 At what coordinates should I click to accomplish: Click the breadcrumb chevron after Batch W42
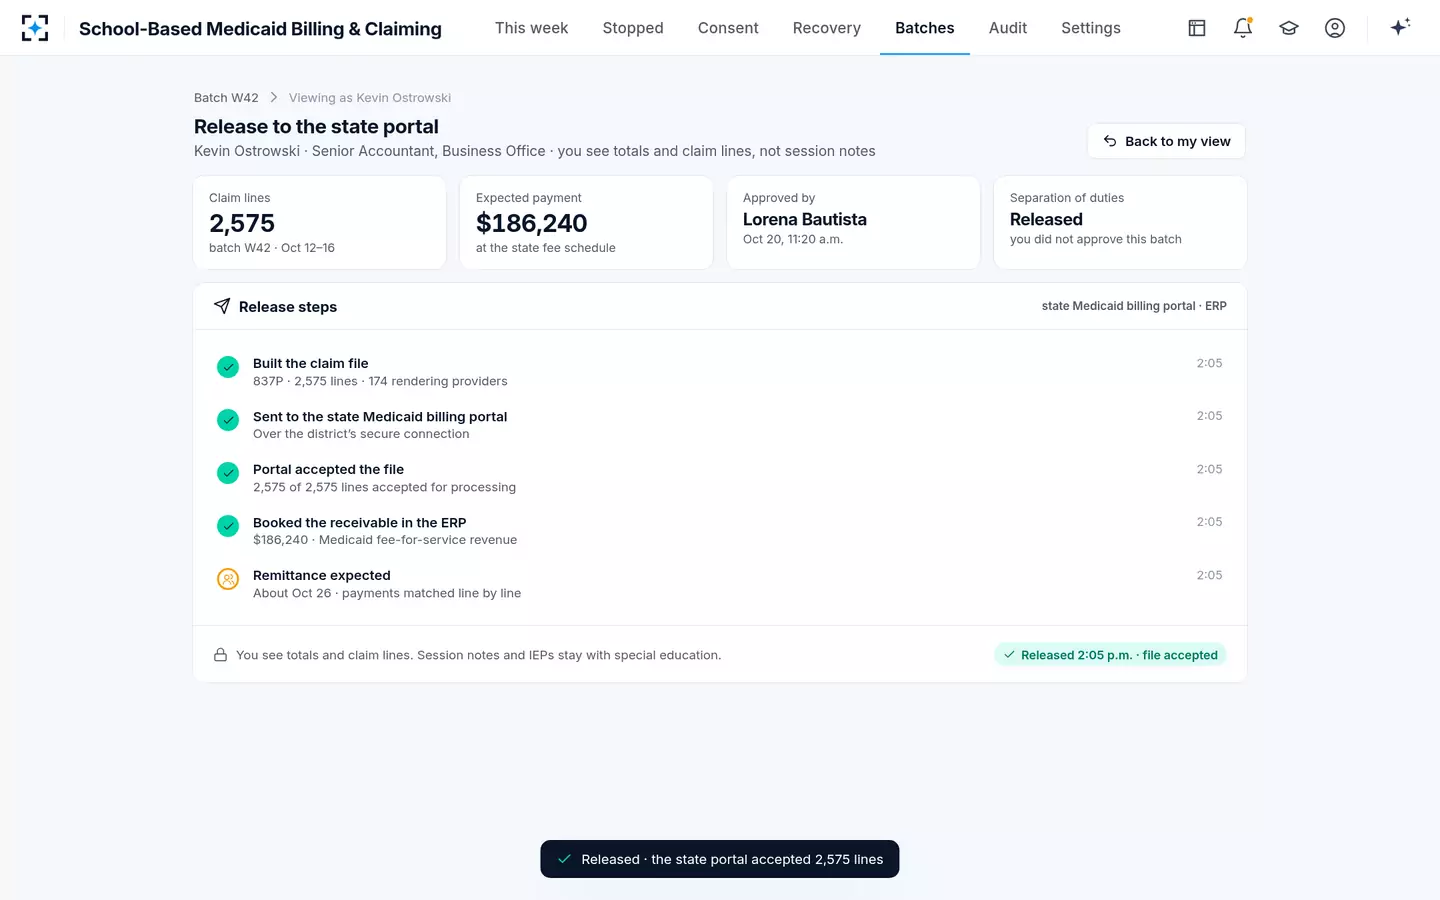coord(274,97)
